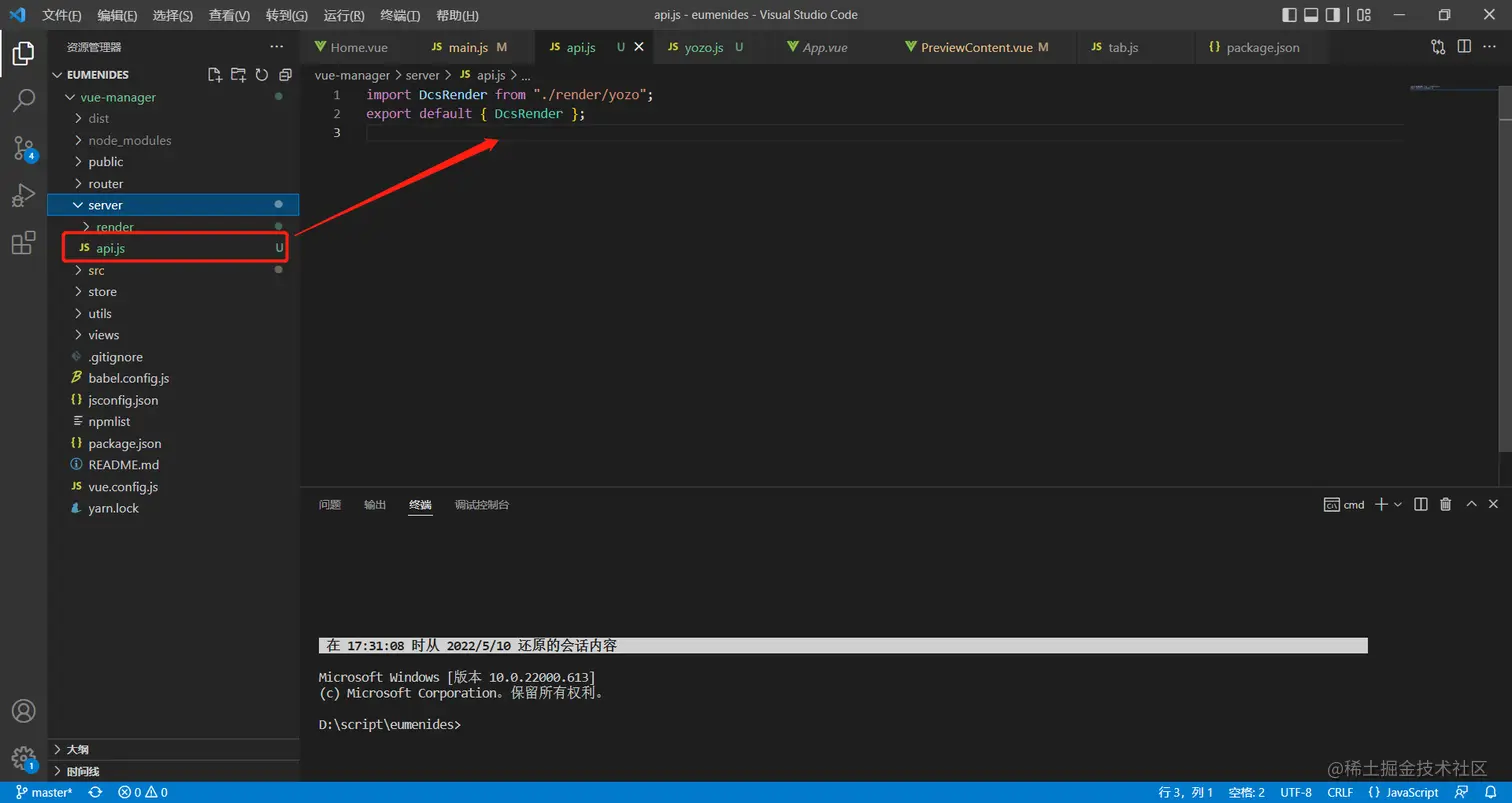Toggle the bottom panel layout icon
Viewport: 1512px width, 803px height.
[x=1311, y=15]
